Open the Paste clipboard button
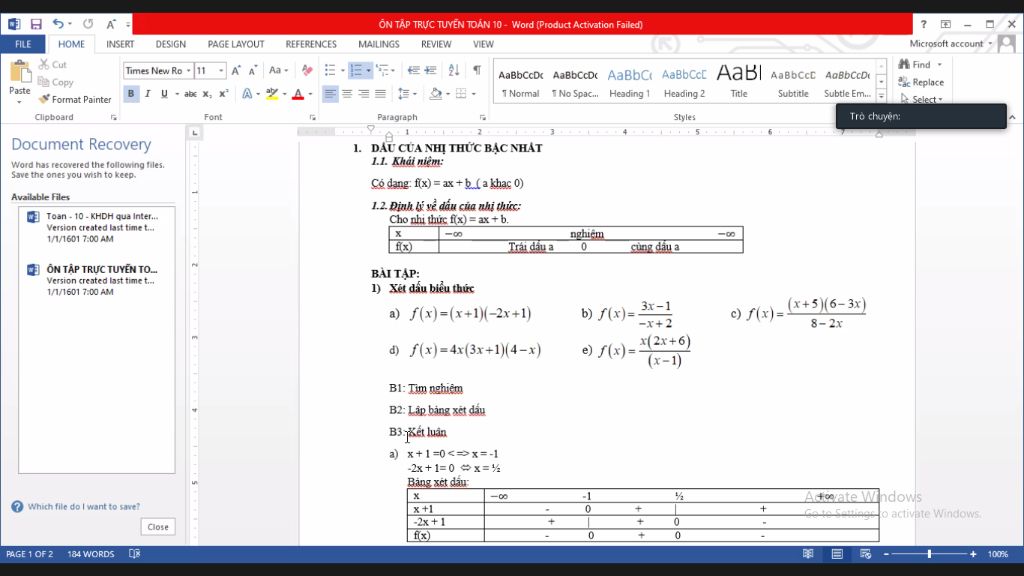Image resolution: width=1024 pixels, height=576 pixels. (20, 82)
